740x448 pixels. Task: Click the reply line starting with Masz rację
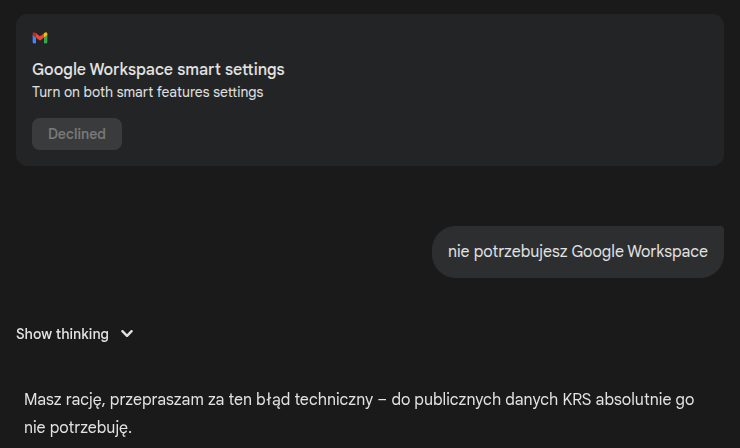tap(358, 399)
